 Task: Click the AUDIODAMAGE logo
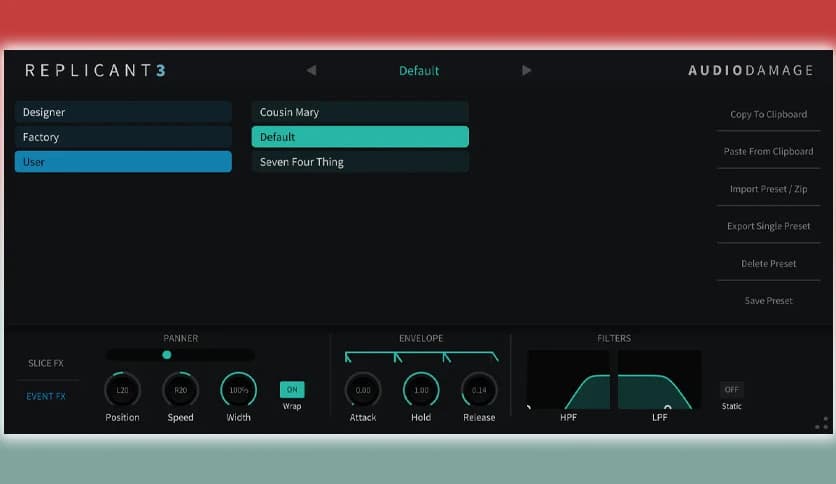click(751, 70)
